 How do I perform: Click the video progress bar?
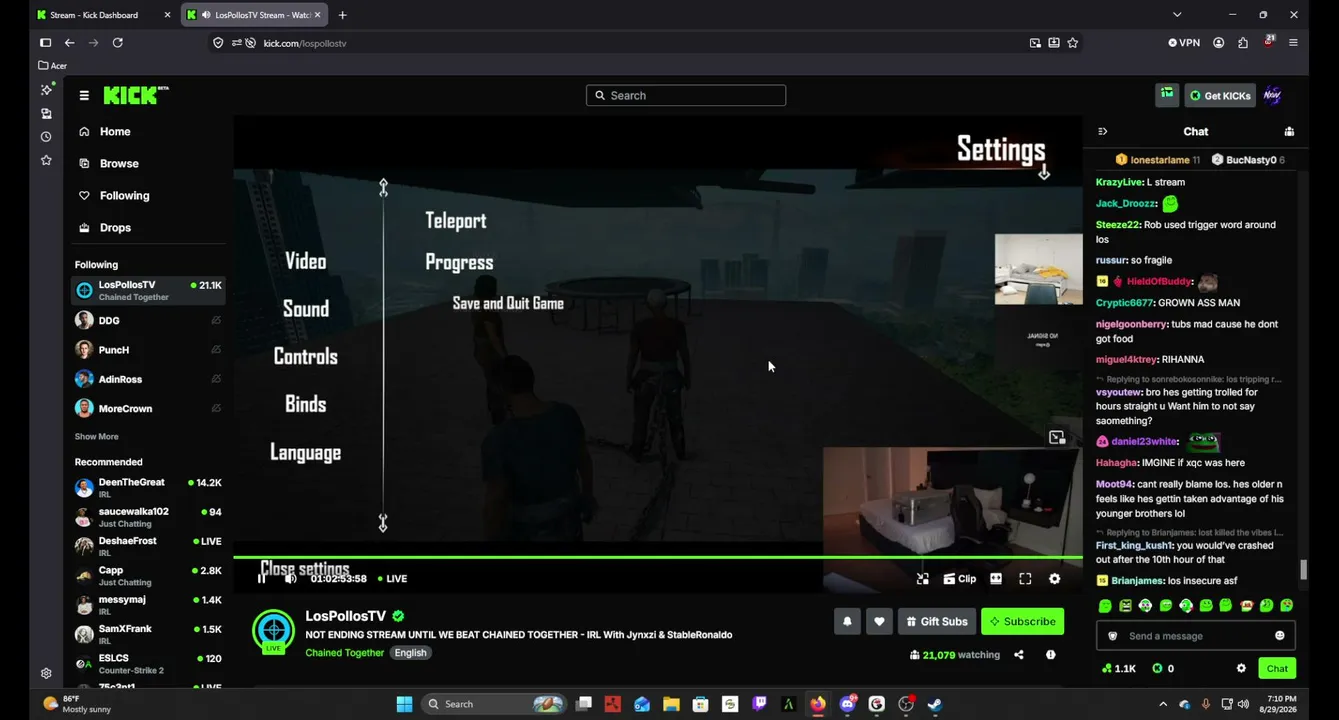[x=658, y=557]
